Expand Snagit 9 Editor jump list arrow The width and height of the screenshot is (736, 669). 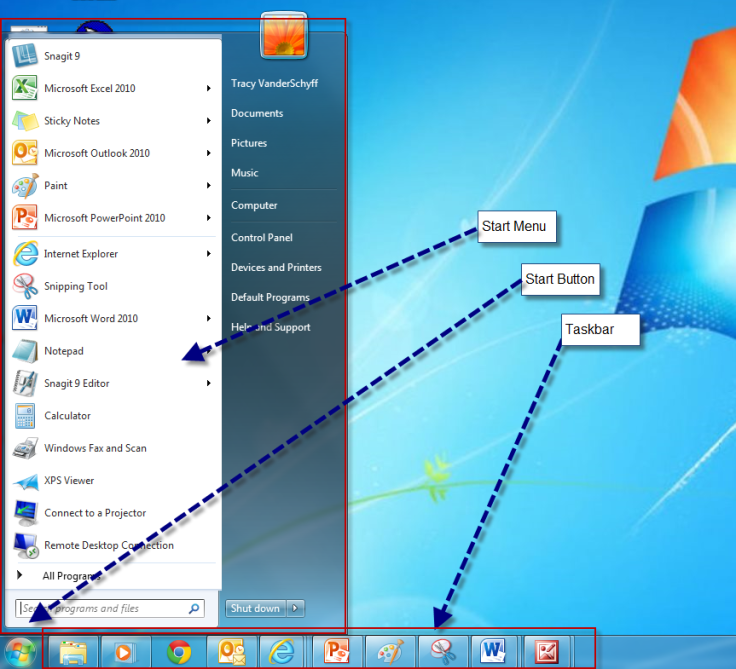tap(208, 383)
